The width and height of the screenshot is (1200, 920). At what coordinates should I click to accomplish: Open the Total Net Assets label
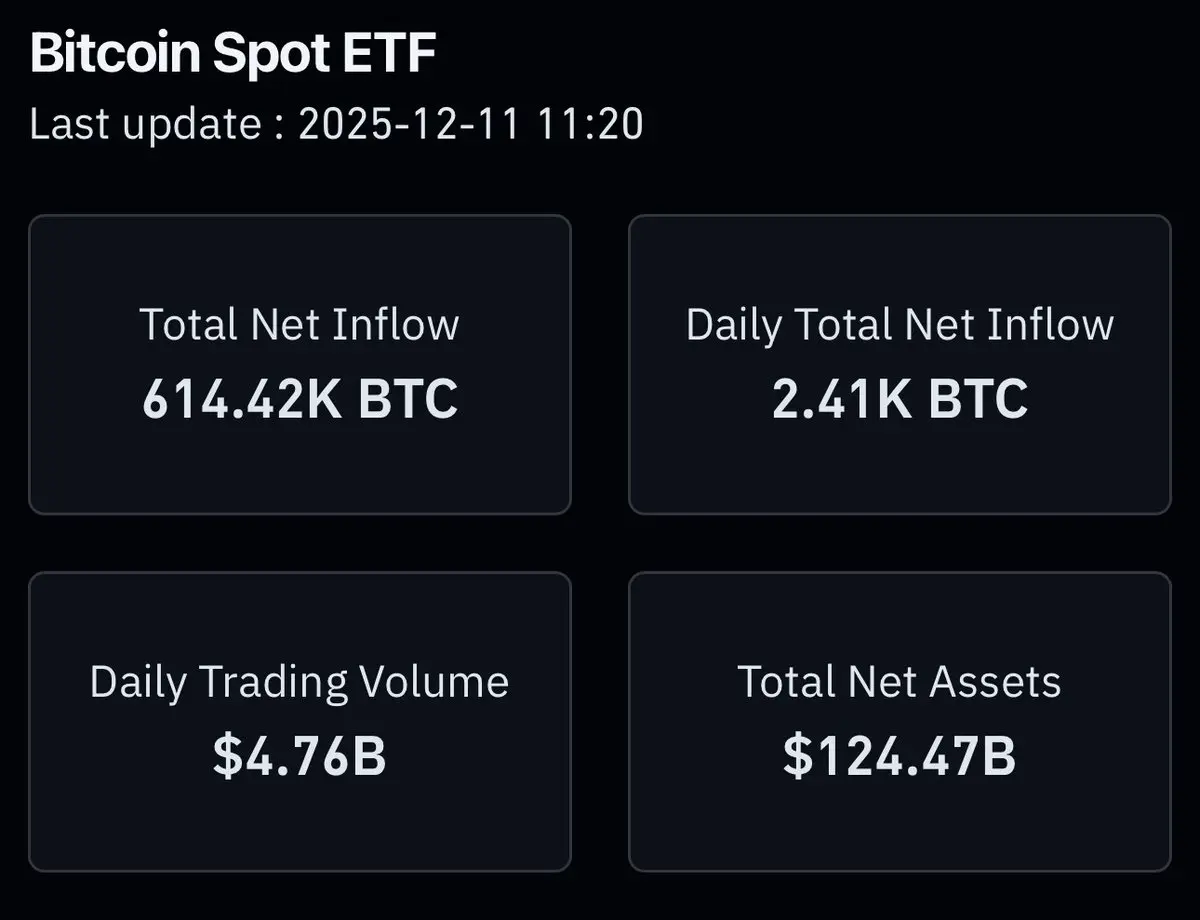899,682
